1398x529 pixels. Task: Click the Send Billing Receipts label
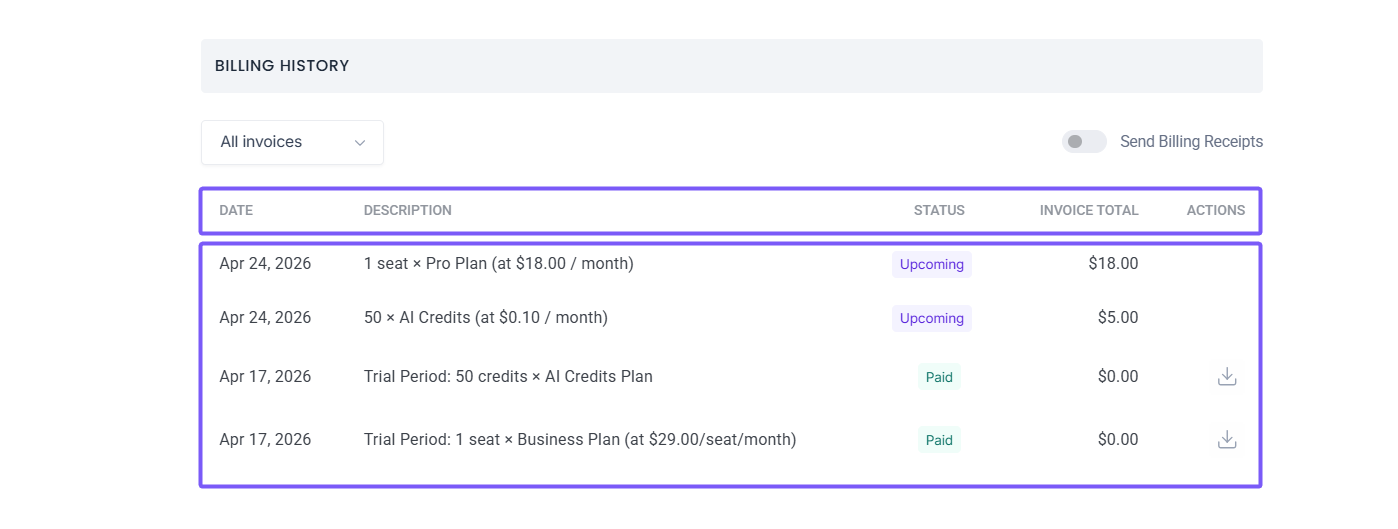(1191, 142)
